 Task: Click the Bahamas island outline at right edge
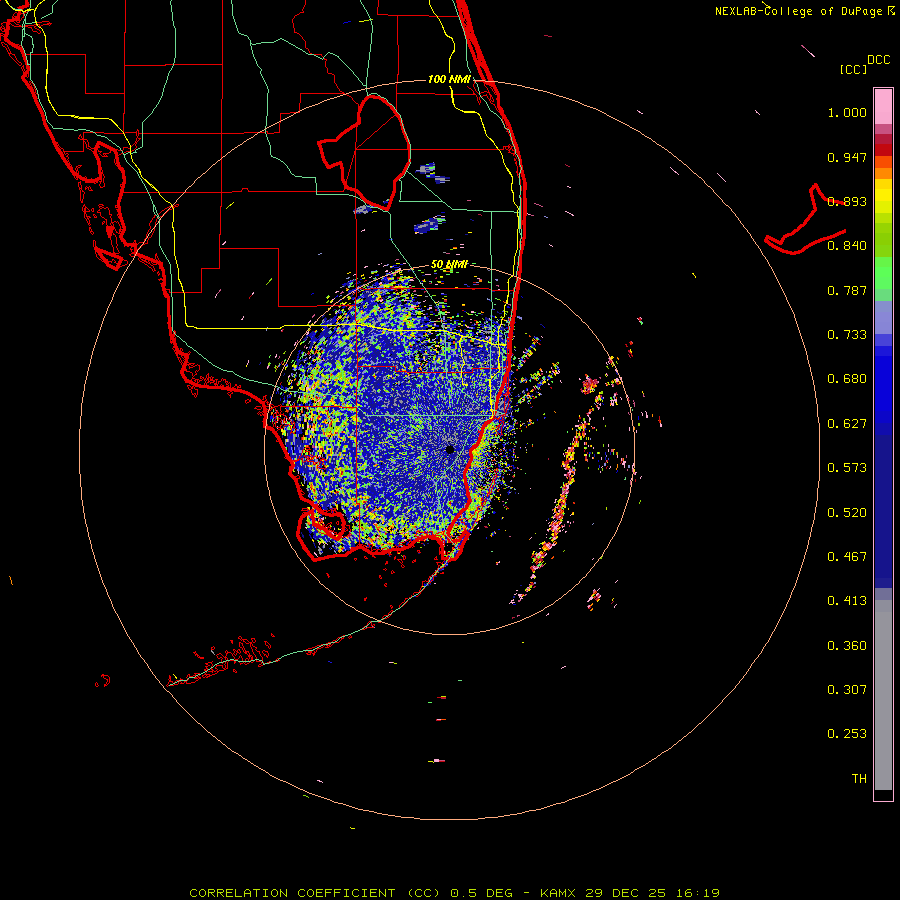(806, 220)
